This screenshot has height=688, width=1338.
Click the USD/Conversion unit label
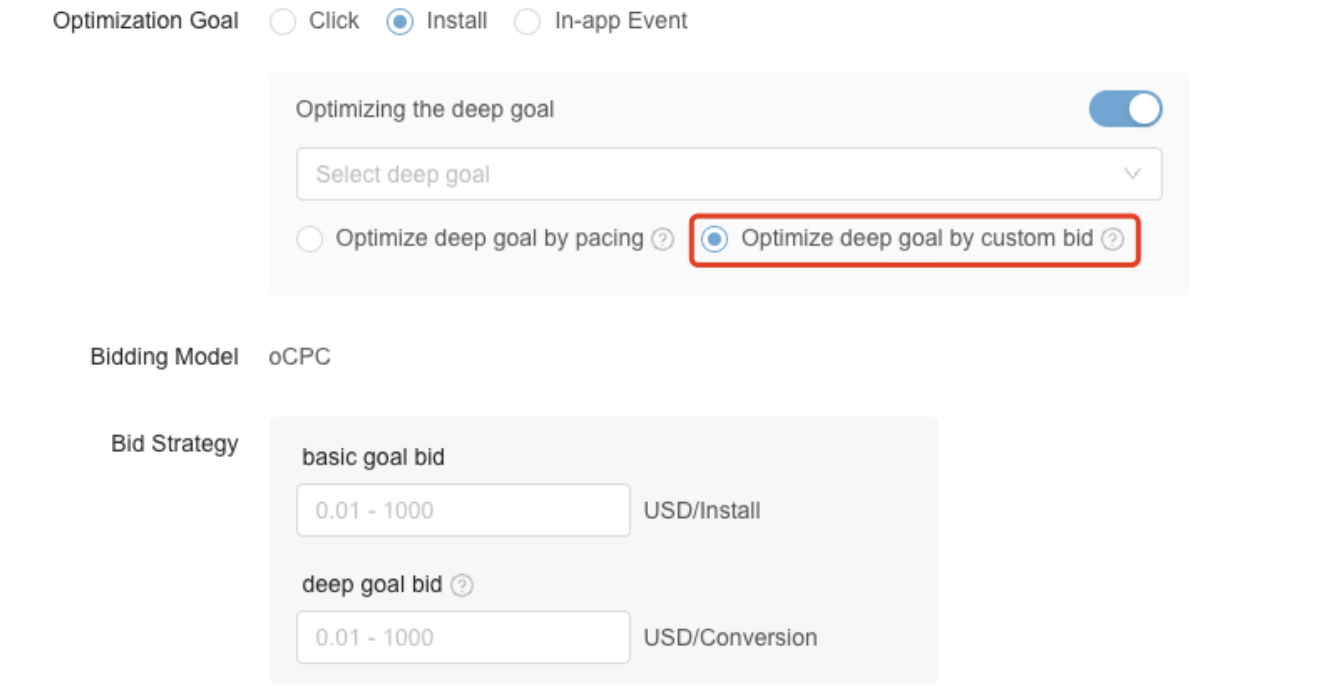(x=730, y=638)
